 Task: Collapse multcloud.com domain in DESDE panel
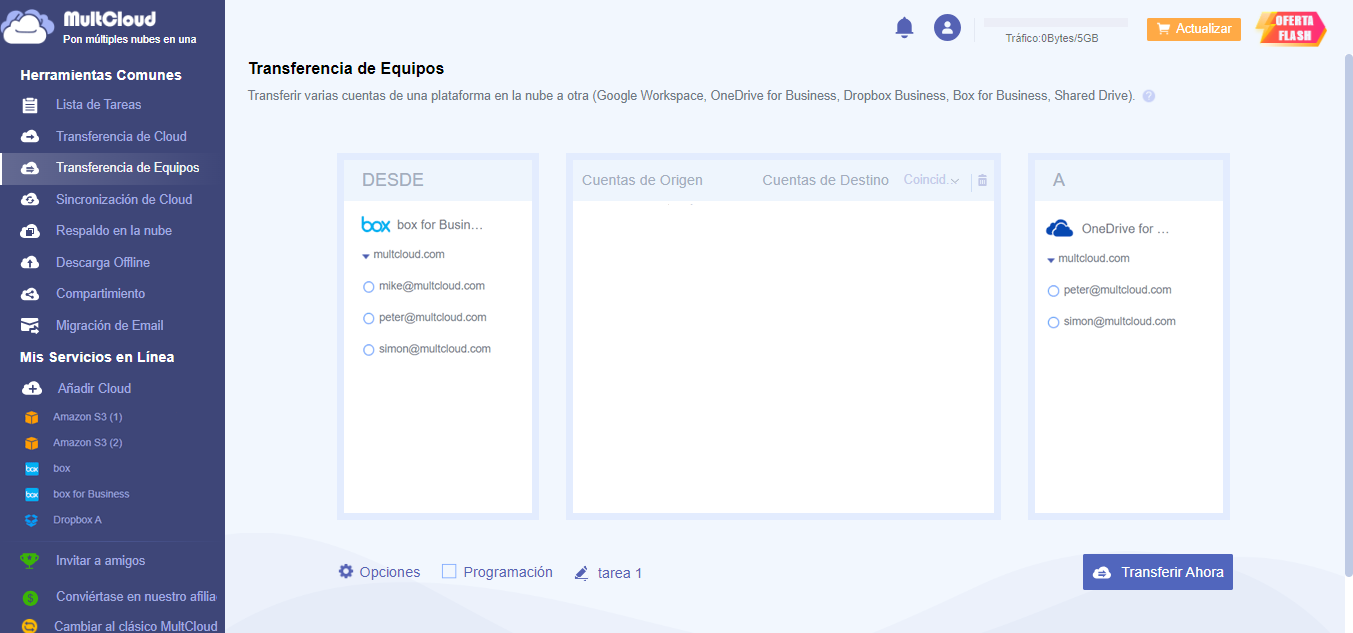pos(367,256)
